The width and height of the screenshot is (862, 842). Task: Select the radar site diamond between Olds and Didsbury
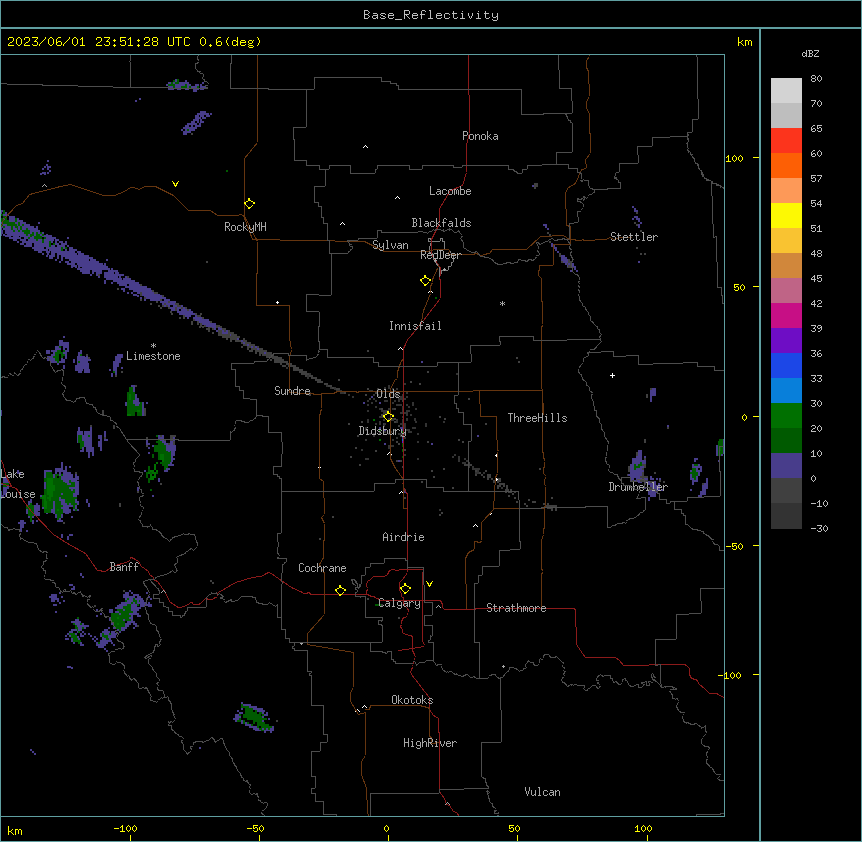click(x=389, y=417)
